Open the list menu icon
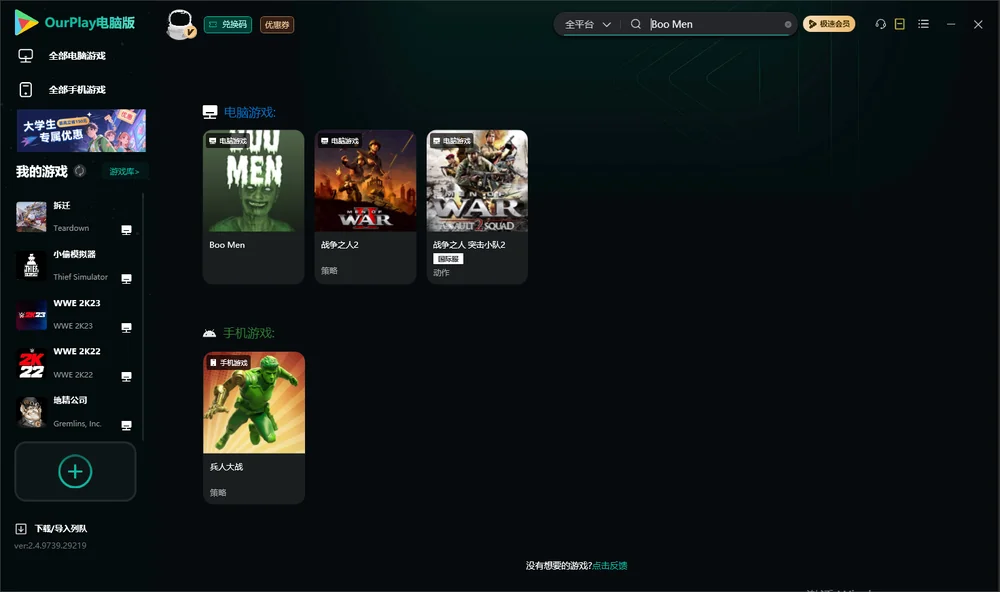 coord(923,24)
